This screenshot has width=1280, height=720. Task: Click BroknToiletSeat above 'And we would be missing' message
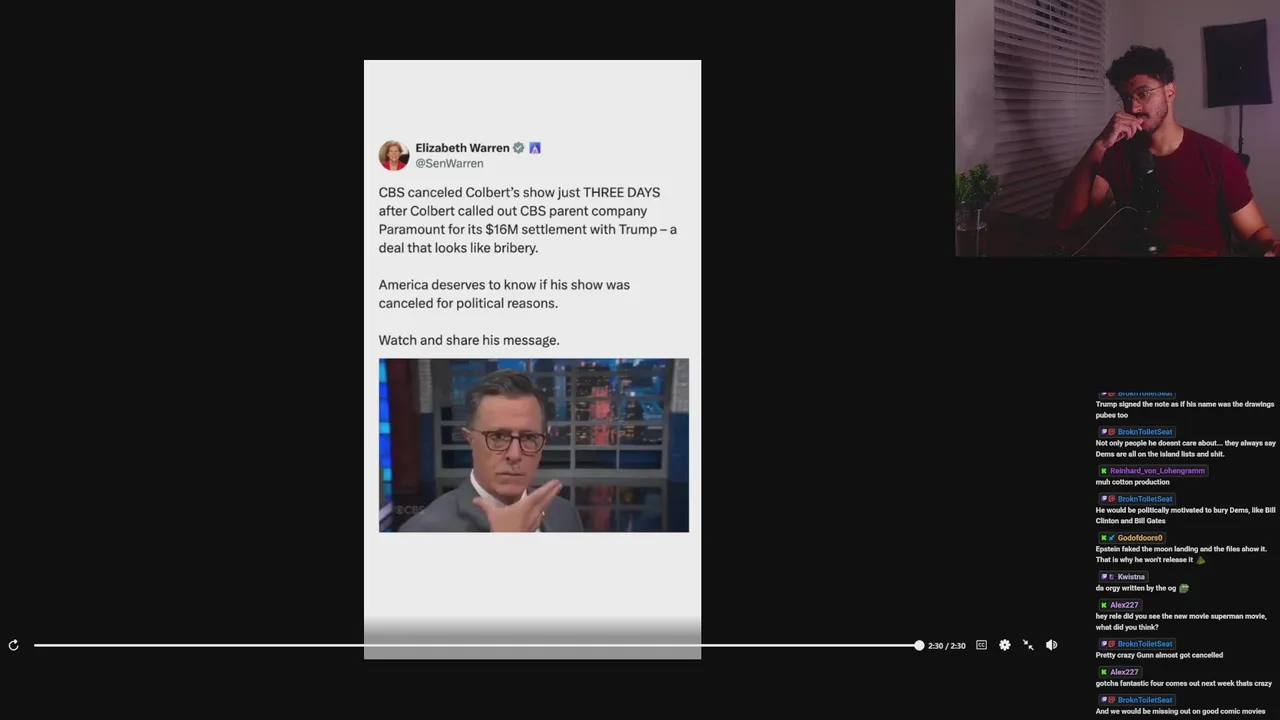point(1145,700)
